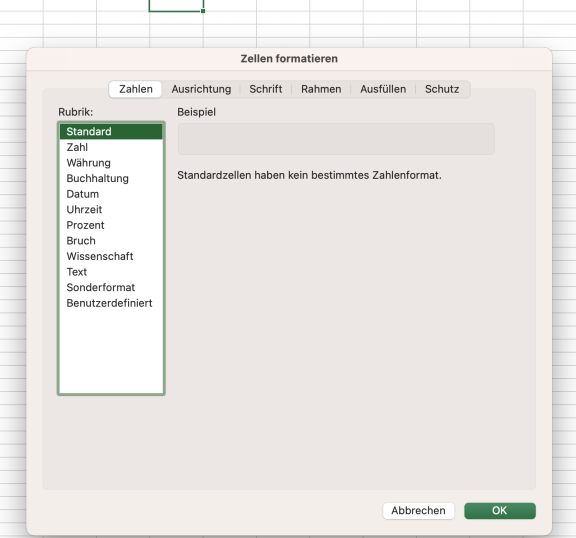Pick the Buchhaltung format category
This screenshot has width=576, height=538.
coord(111,178)
